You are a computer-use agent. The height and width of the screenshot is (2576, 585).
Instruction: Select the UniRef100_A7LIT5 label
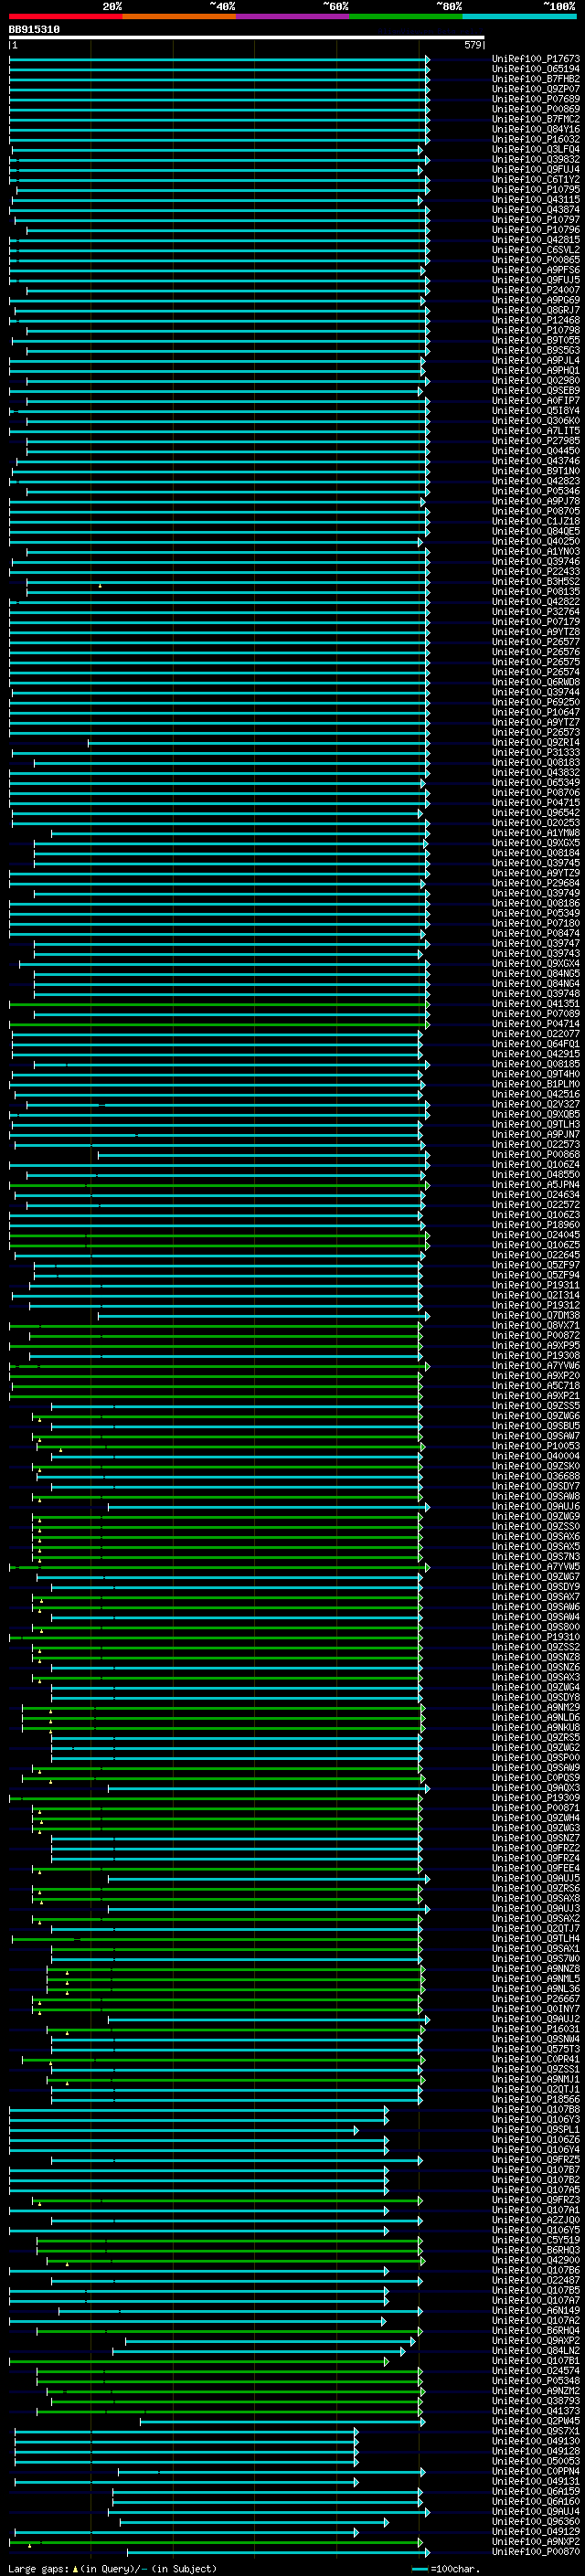coord(536,431)
